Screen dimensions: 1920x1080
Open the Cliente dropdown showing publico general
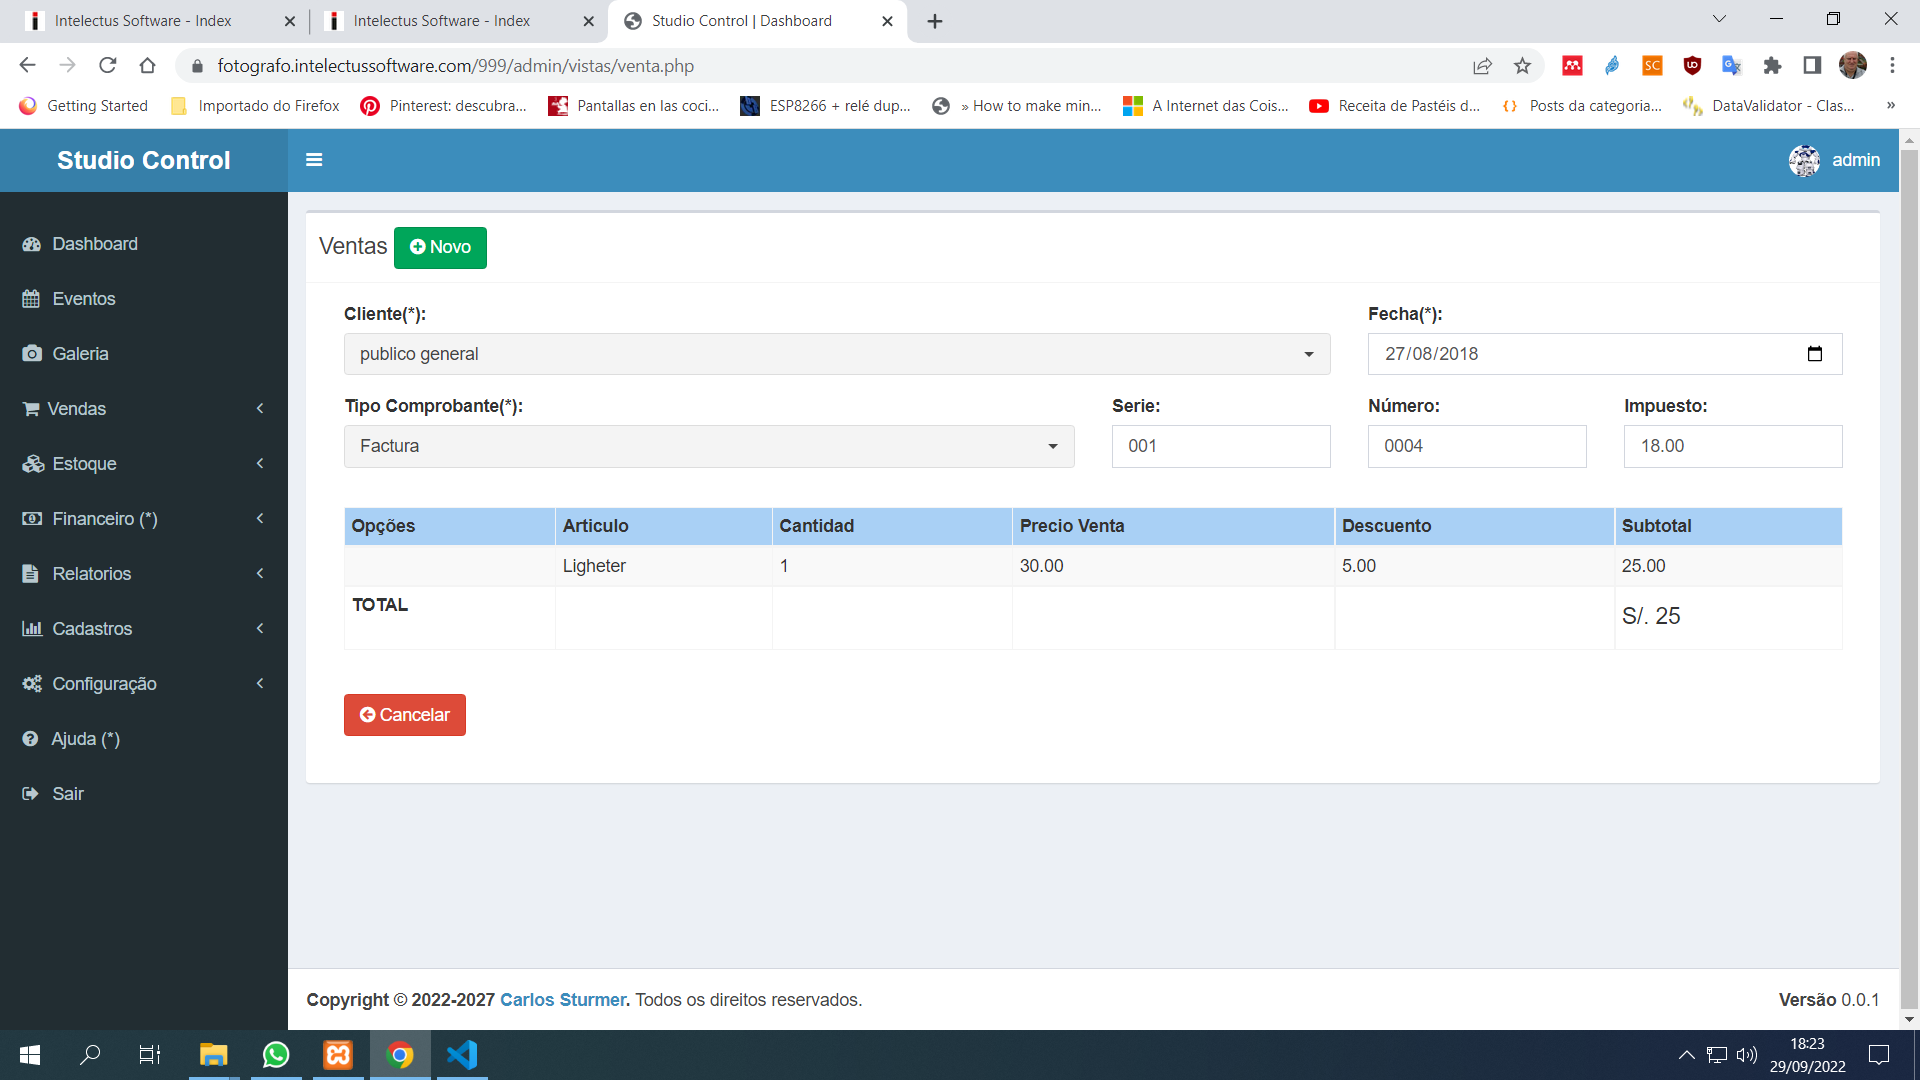[837, 354]
